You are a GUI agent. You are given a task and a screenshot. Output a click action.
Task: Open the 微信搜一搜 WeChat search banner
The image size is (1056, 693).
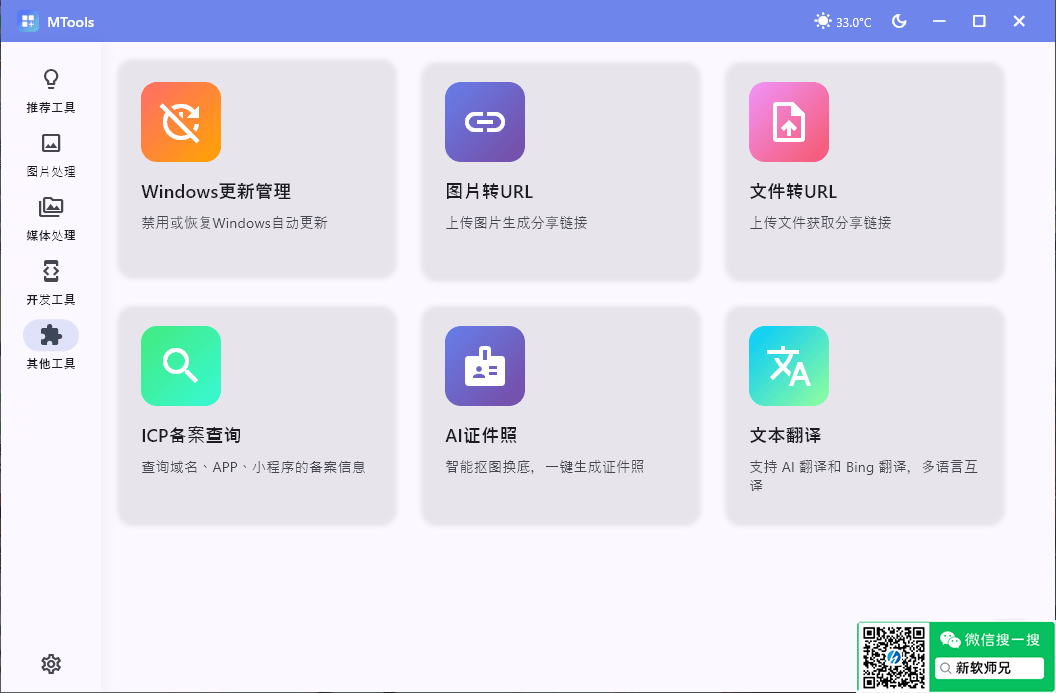(989, 640)
